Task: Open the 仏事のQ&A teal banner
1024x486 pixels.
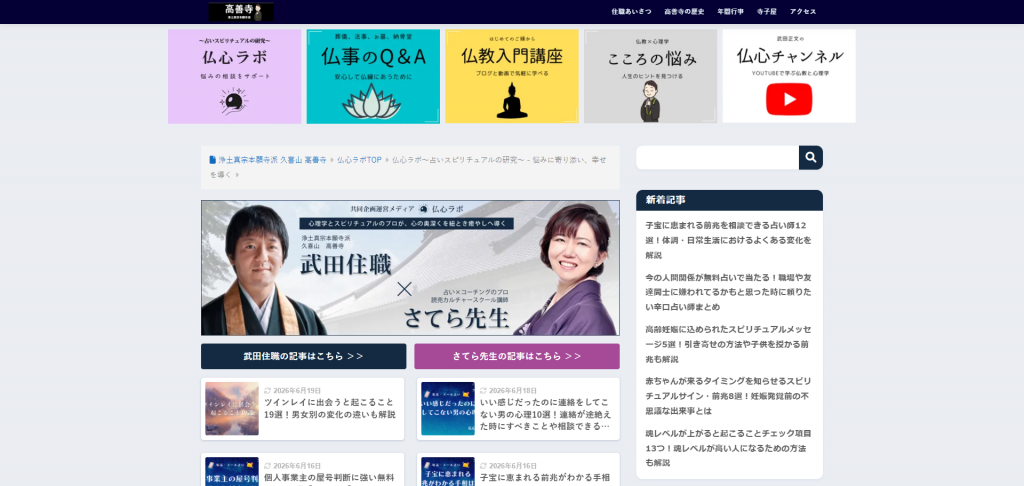Action: pyautogui.click(x=373, y=76)
